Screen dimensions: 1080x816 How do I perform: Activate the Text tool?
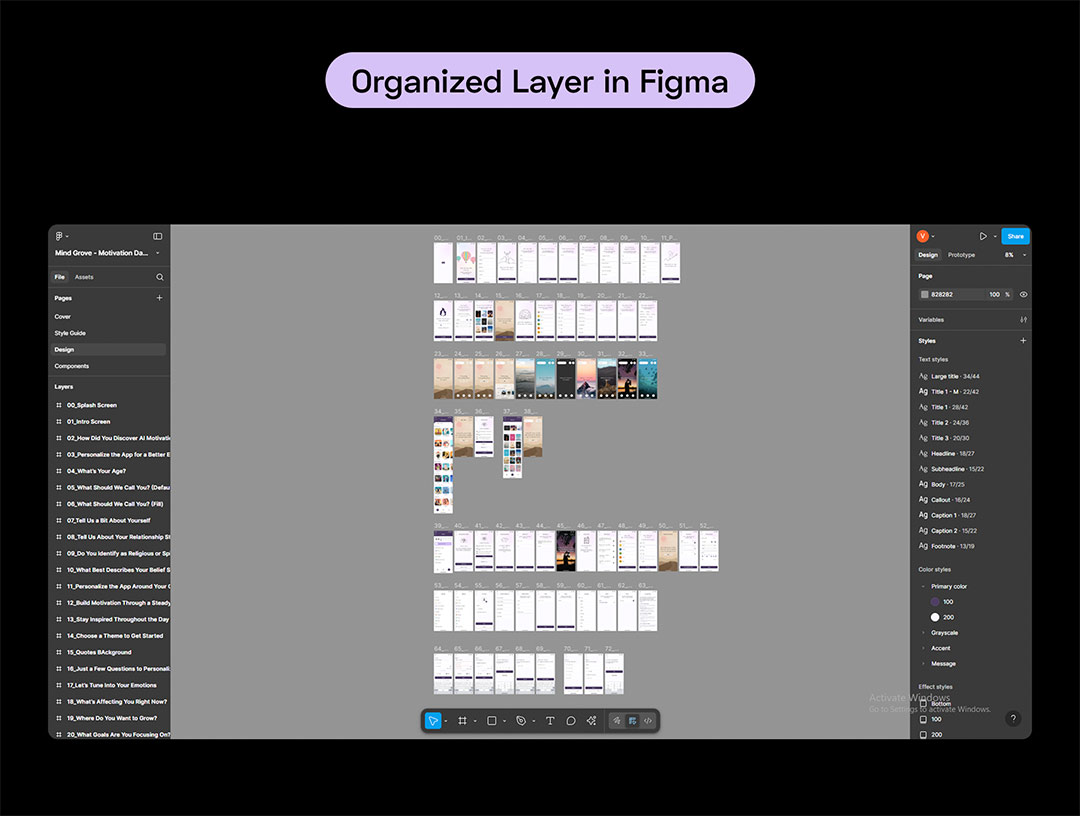(x=550, y=721)
